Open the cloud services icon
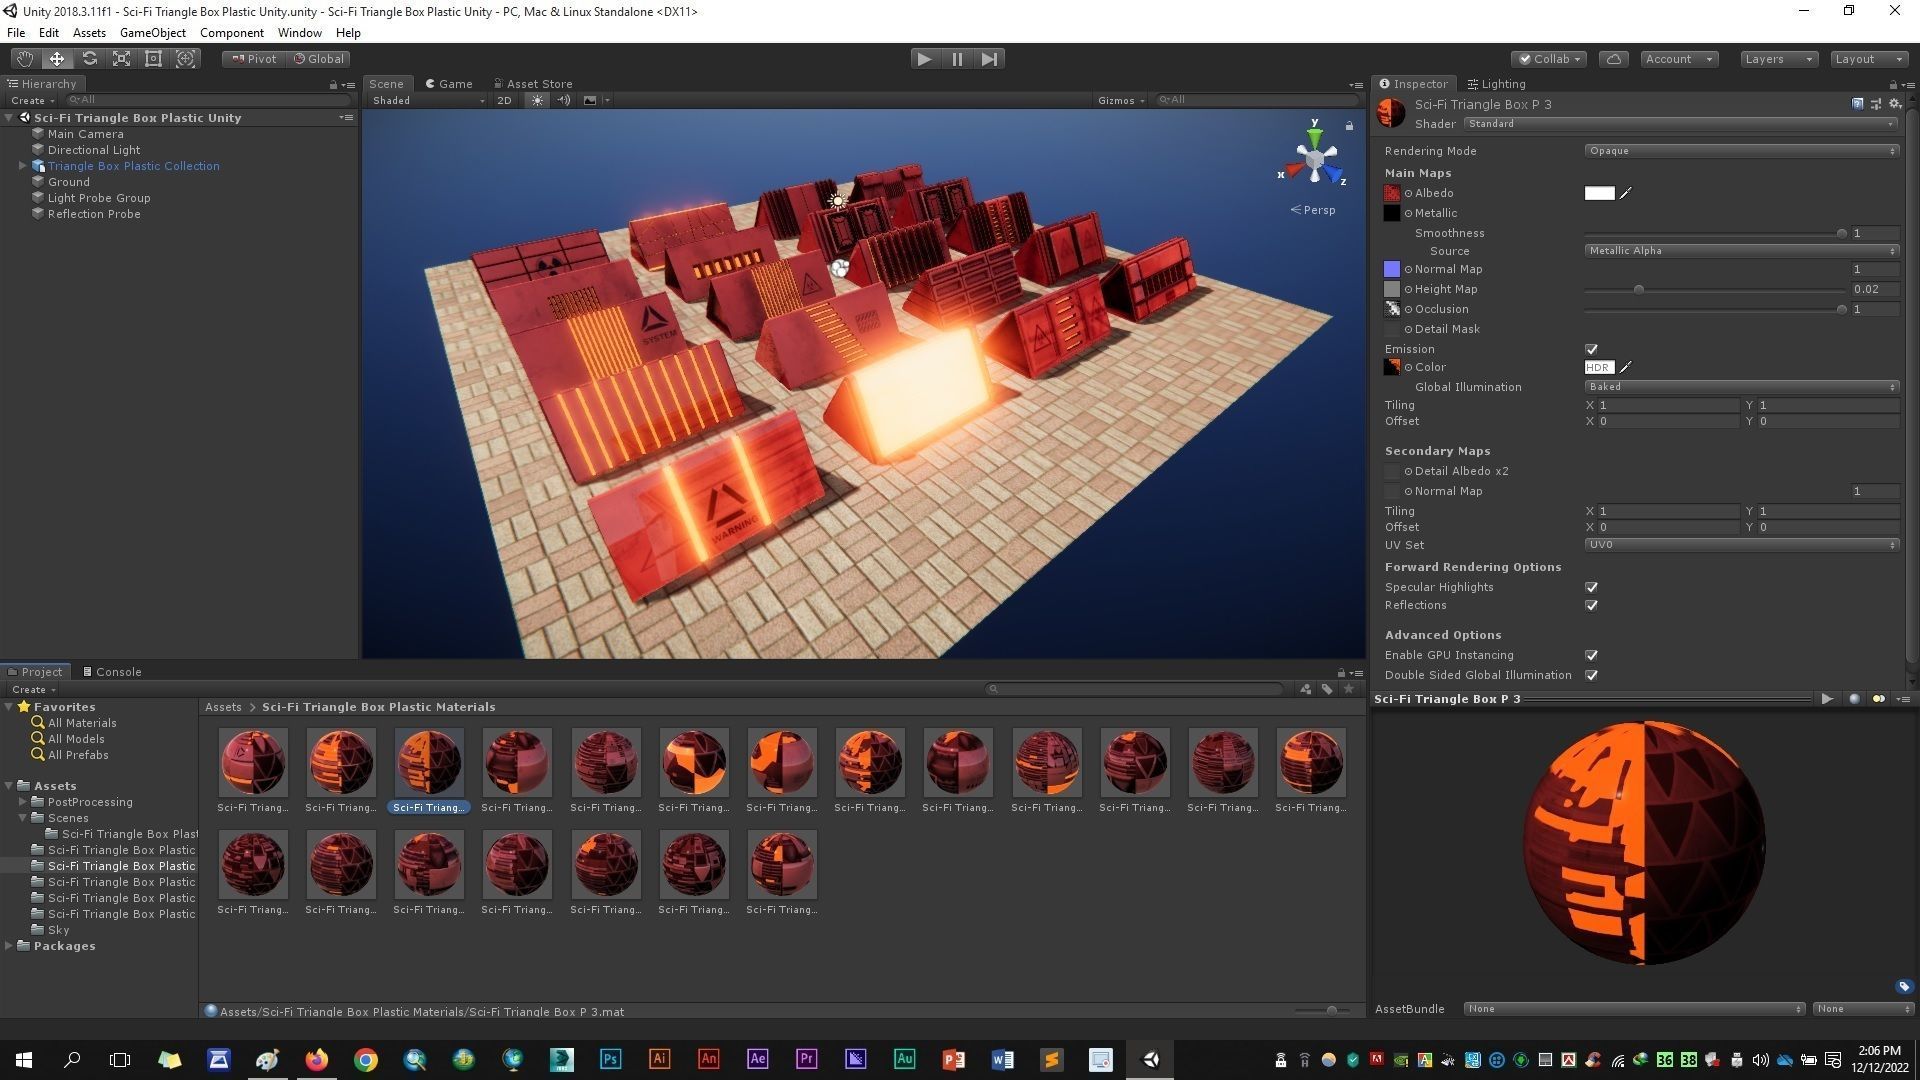1920x1080 pixels. tap(1613, 59)
